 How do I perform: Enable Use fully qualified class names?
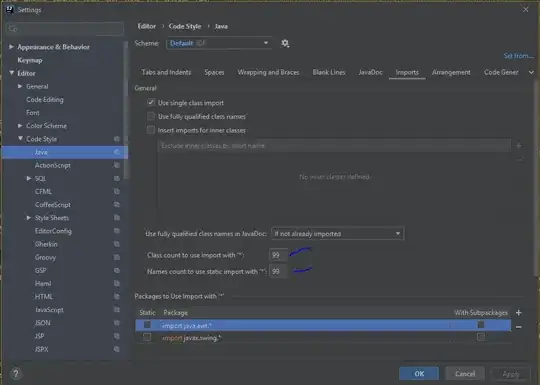151,116
